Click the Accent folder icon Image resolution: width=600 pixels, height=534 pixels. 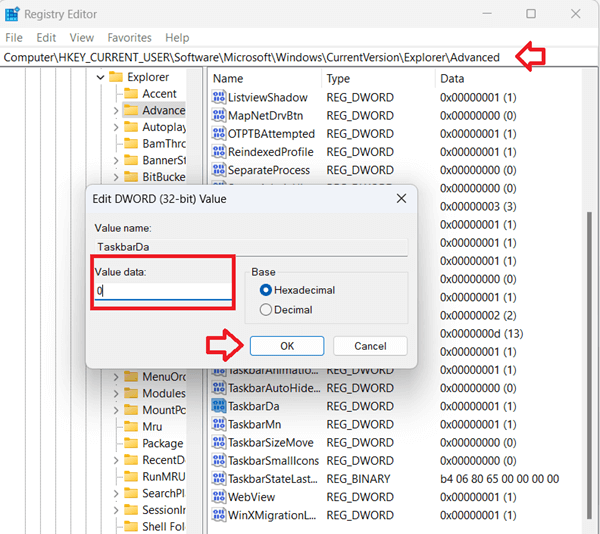pos(131,93)
